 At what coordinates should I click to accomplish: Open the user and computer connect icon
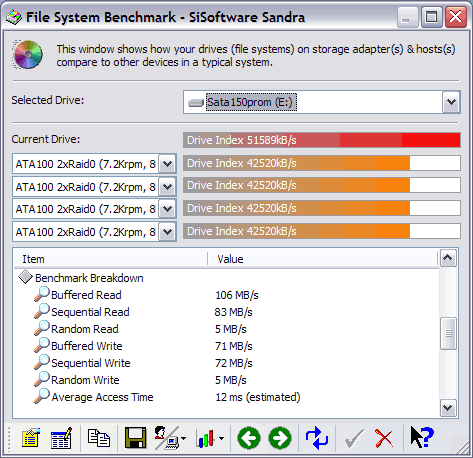point(167,438)
